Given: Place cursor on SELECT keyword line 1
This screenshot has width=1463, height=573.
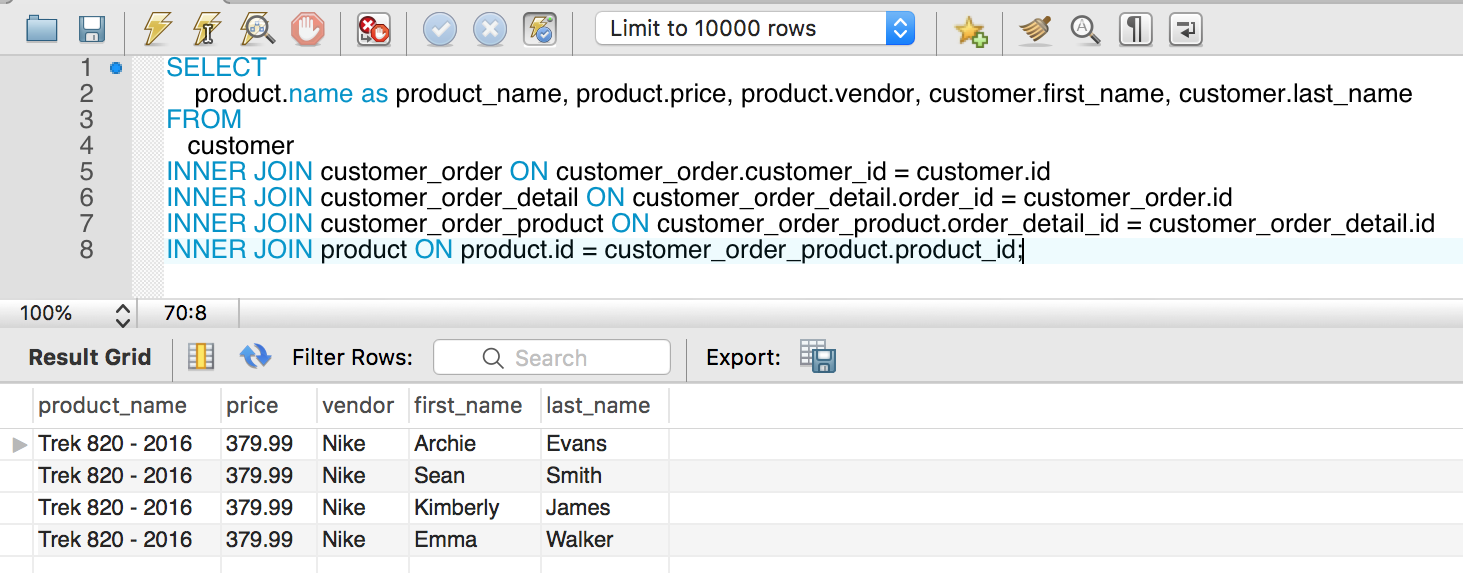Looking at the screenshot, I should click(216, 68).
